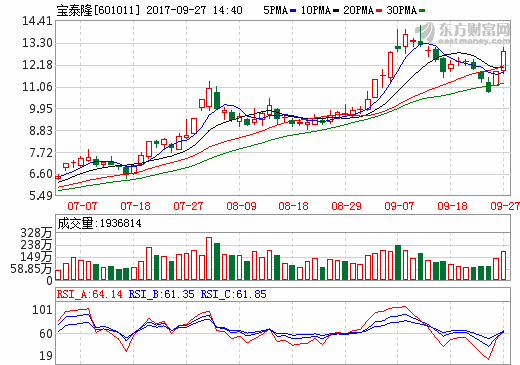Click the 09-07 date label
520x365 pixels.
(399, 206)
